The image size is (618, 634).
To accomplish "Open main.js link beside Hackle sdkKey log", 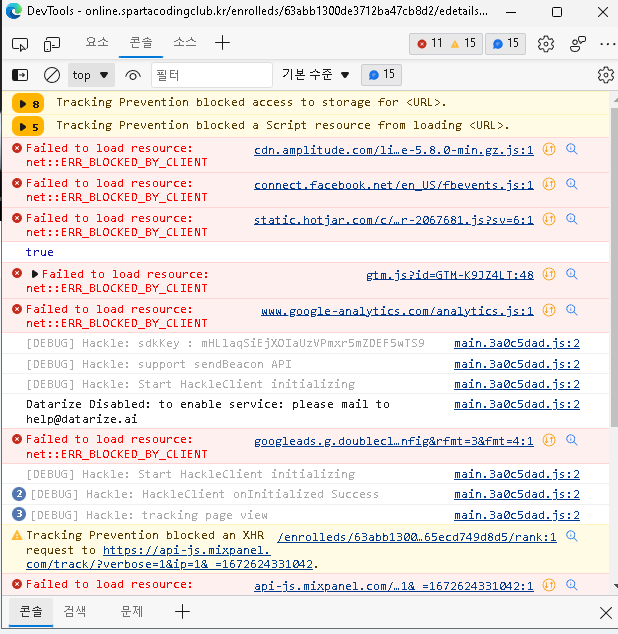I will point(516,343).
